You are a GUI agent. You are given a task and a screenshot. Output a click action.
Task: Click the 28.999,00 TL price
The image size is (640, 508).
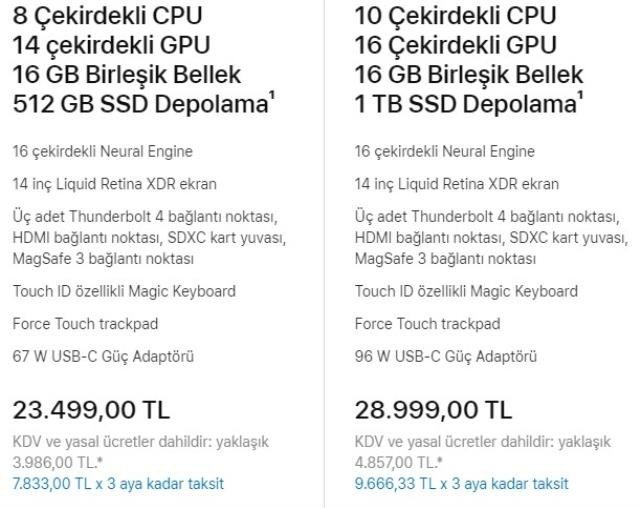click(x=434, y=410)
